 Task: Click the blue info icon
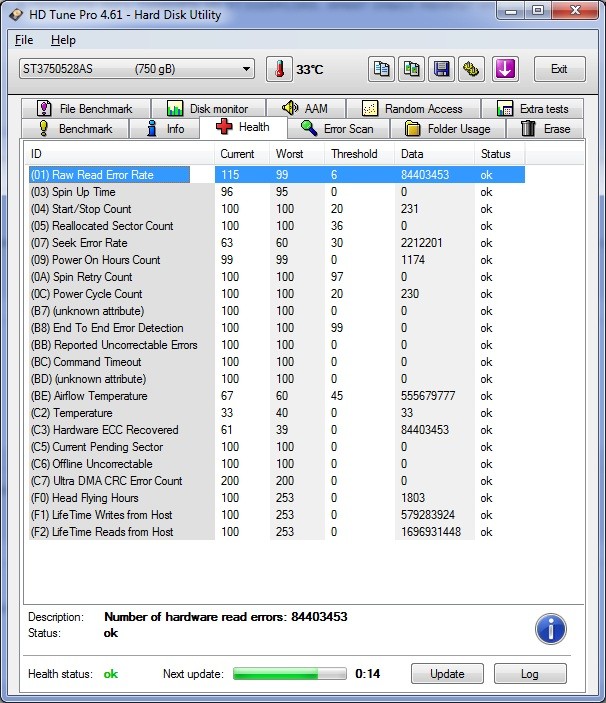pos(550,628)
